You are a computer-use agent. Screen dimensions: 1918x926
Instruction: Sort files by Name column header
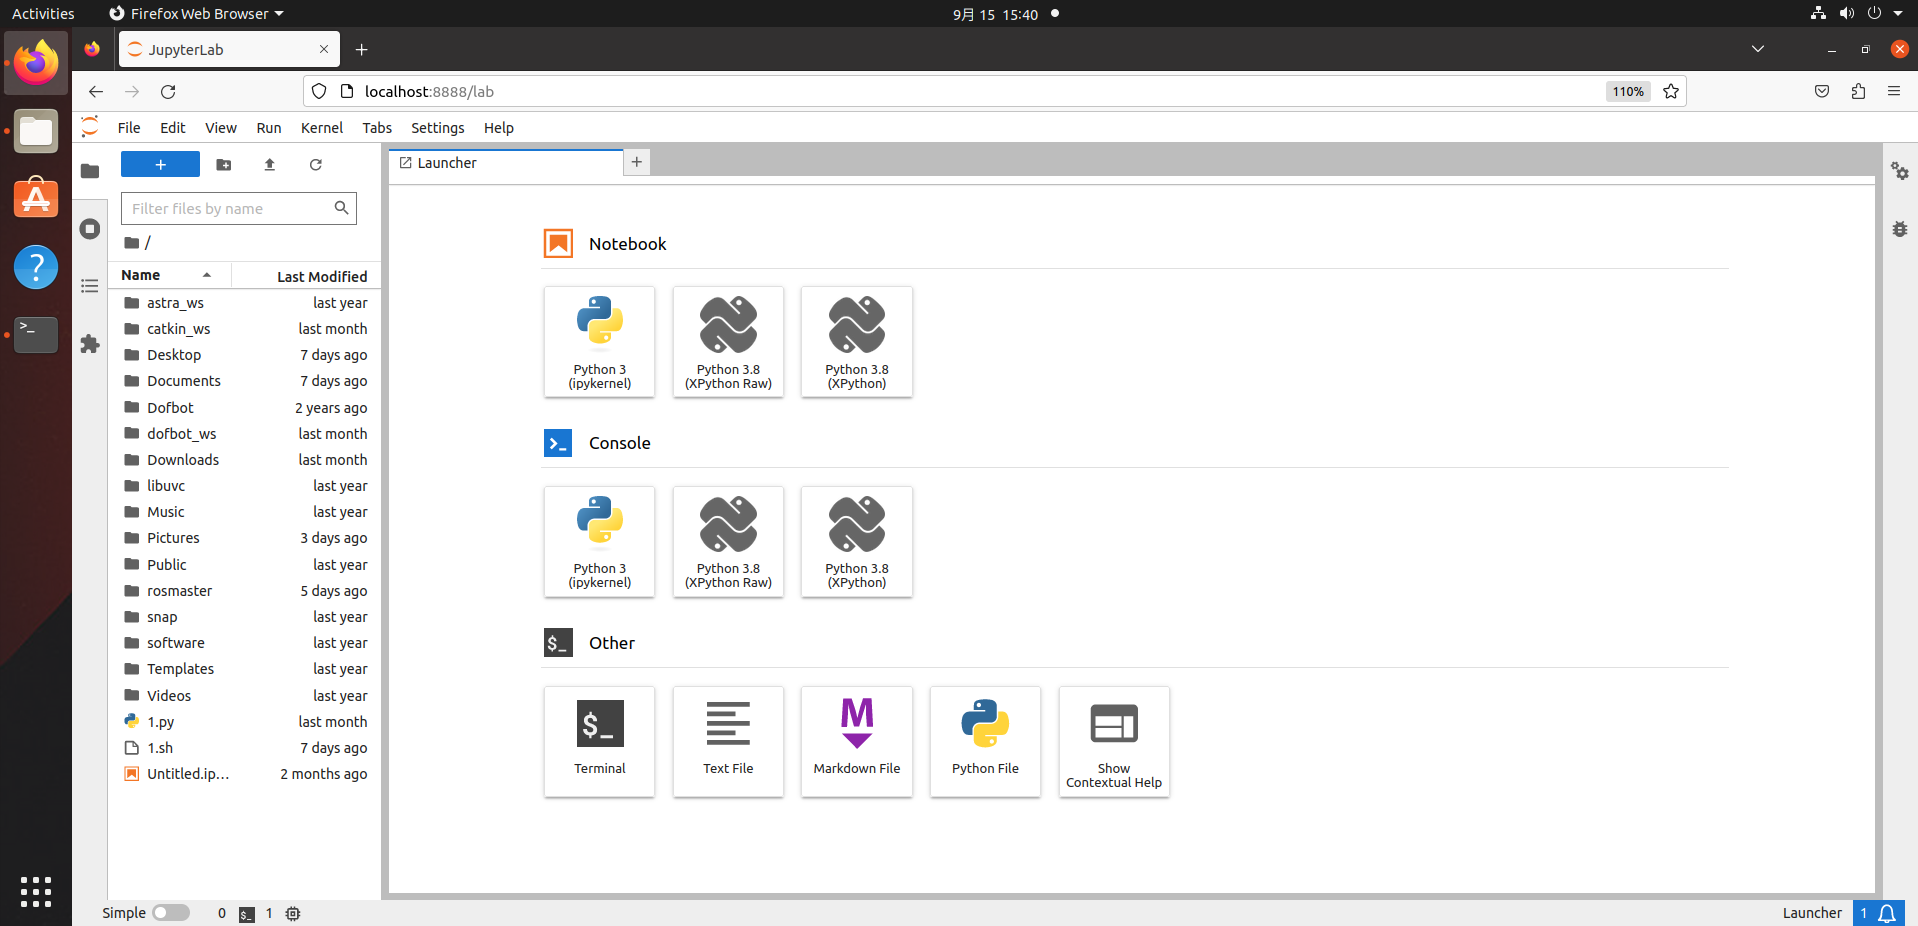pos(170,275)
